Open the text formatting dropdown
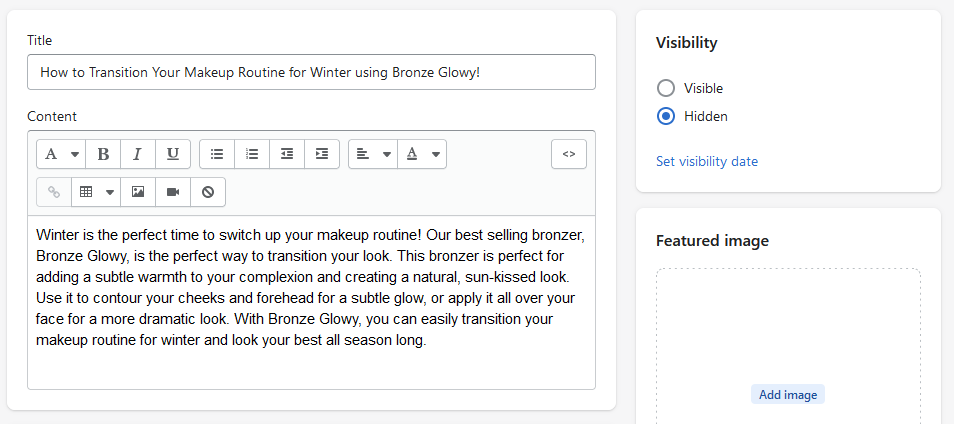Screen dimensions: 954x424 coord(61,155)
